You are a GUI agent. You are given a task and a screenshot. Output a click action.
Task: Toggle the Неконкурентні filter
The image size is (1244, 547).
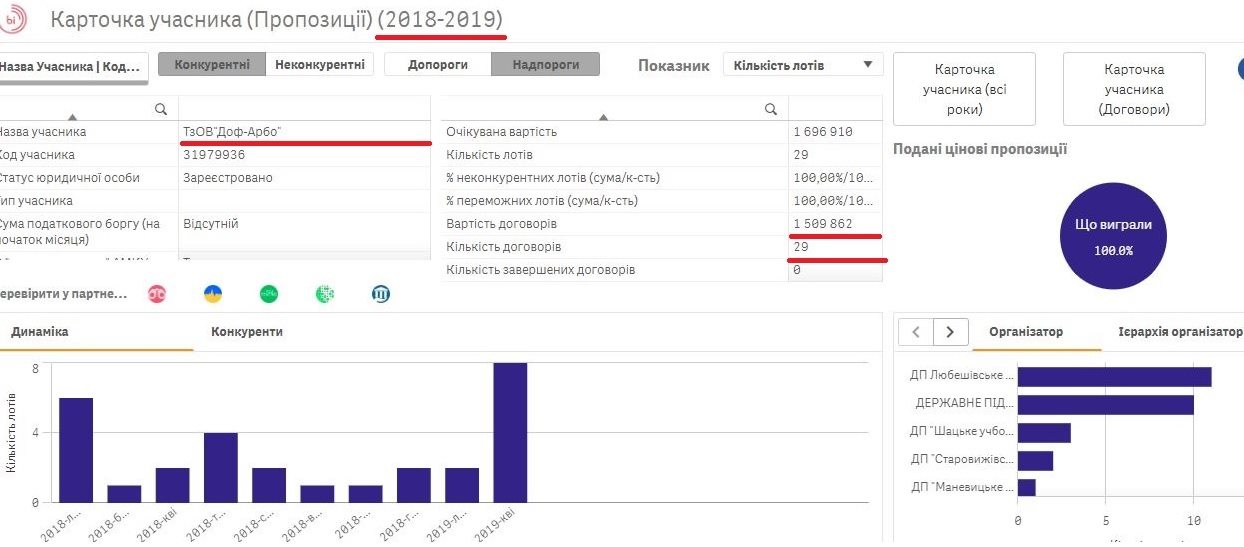point(320,65)
